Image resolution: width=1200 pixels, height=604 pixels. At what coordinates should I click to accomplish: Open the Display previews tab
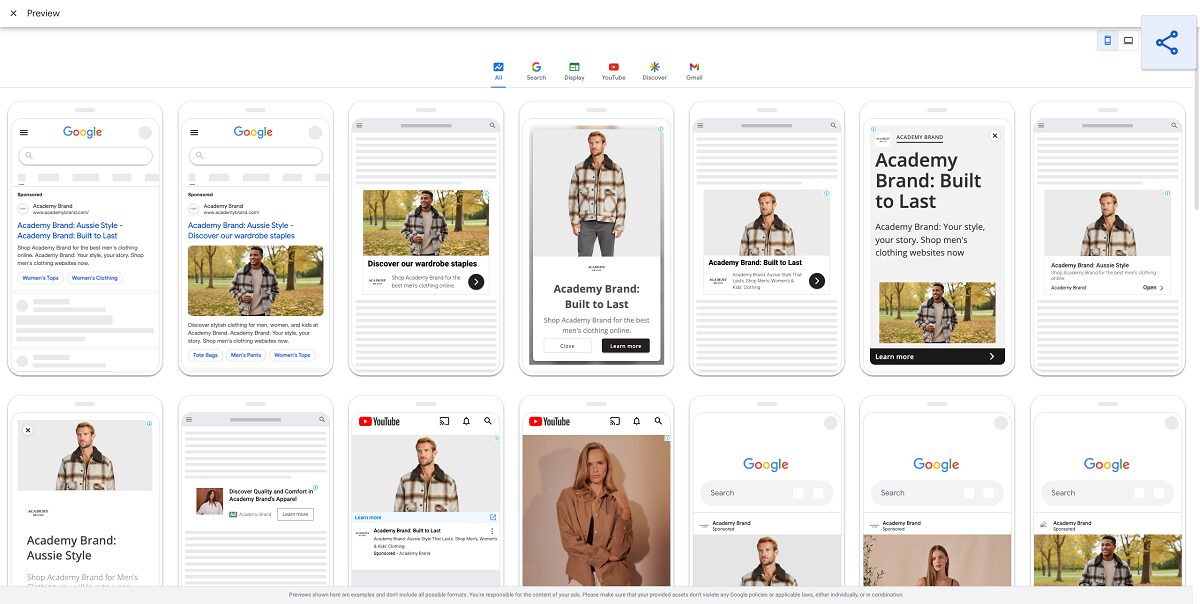pos(574,71)
